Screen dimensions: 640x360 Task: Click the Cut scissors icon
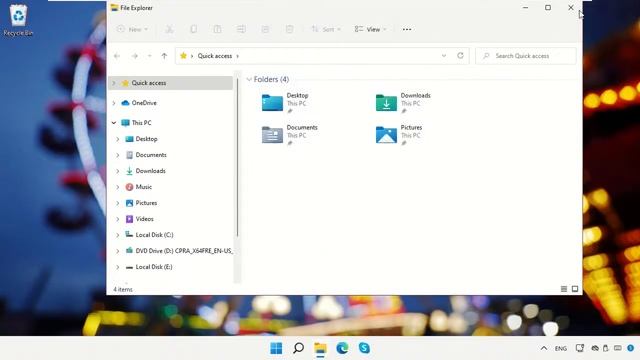coord(169,29)
